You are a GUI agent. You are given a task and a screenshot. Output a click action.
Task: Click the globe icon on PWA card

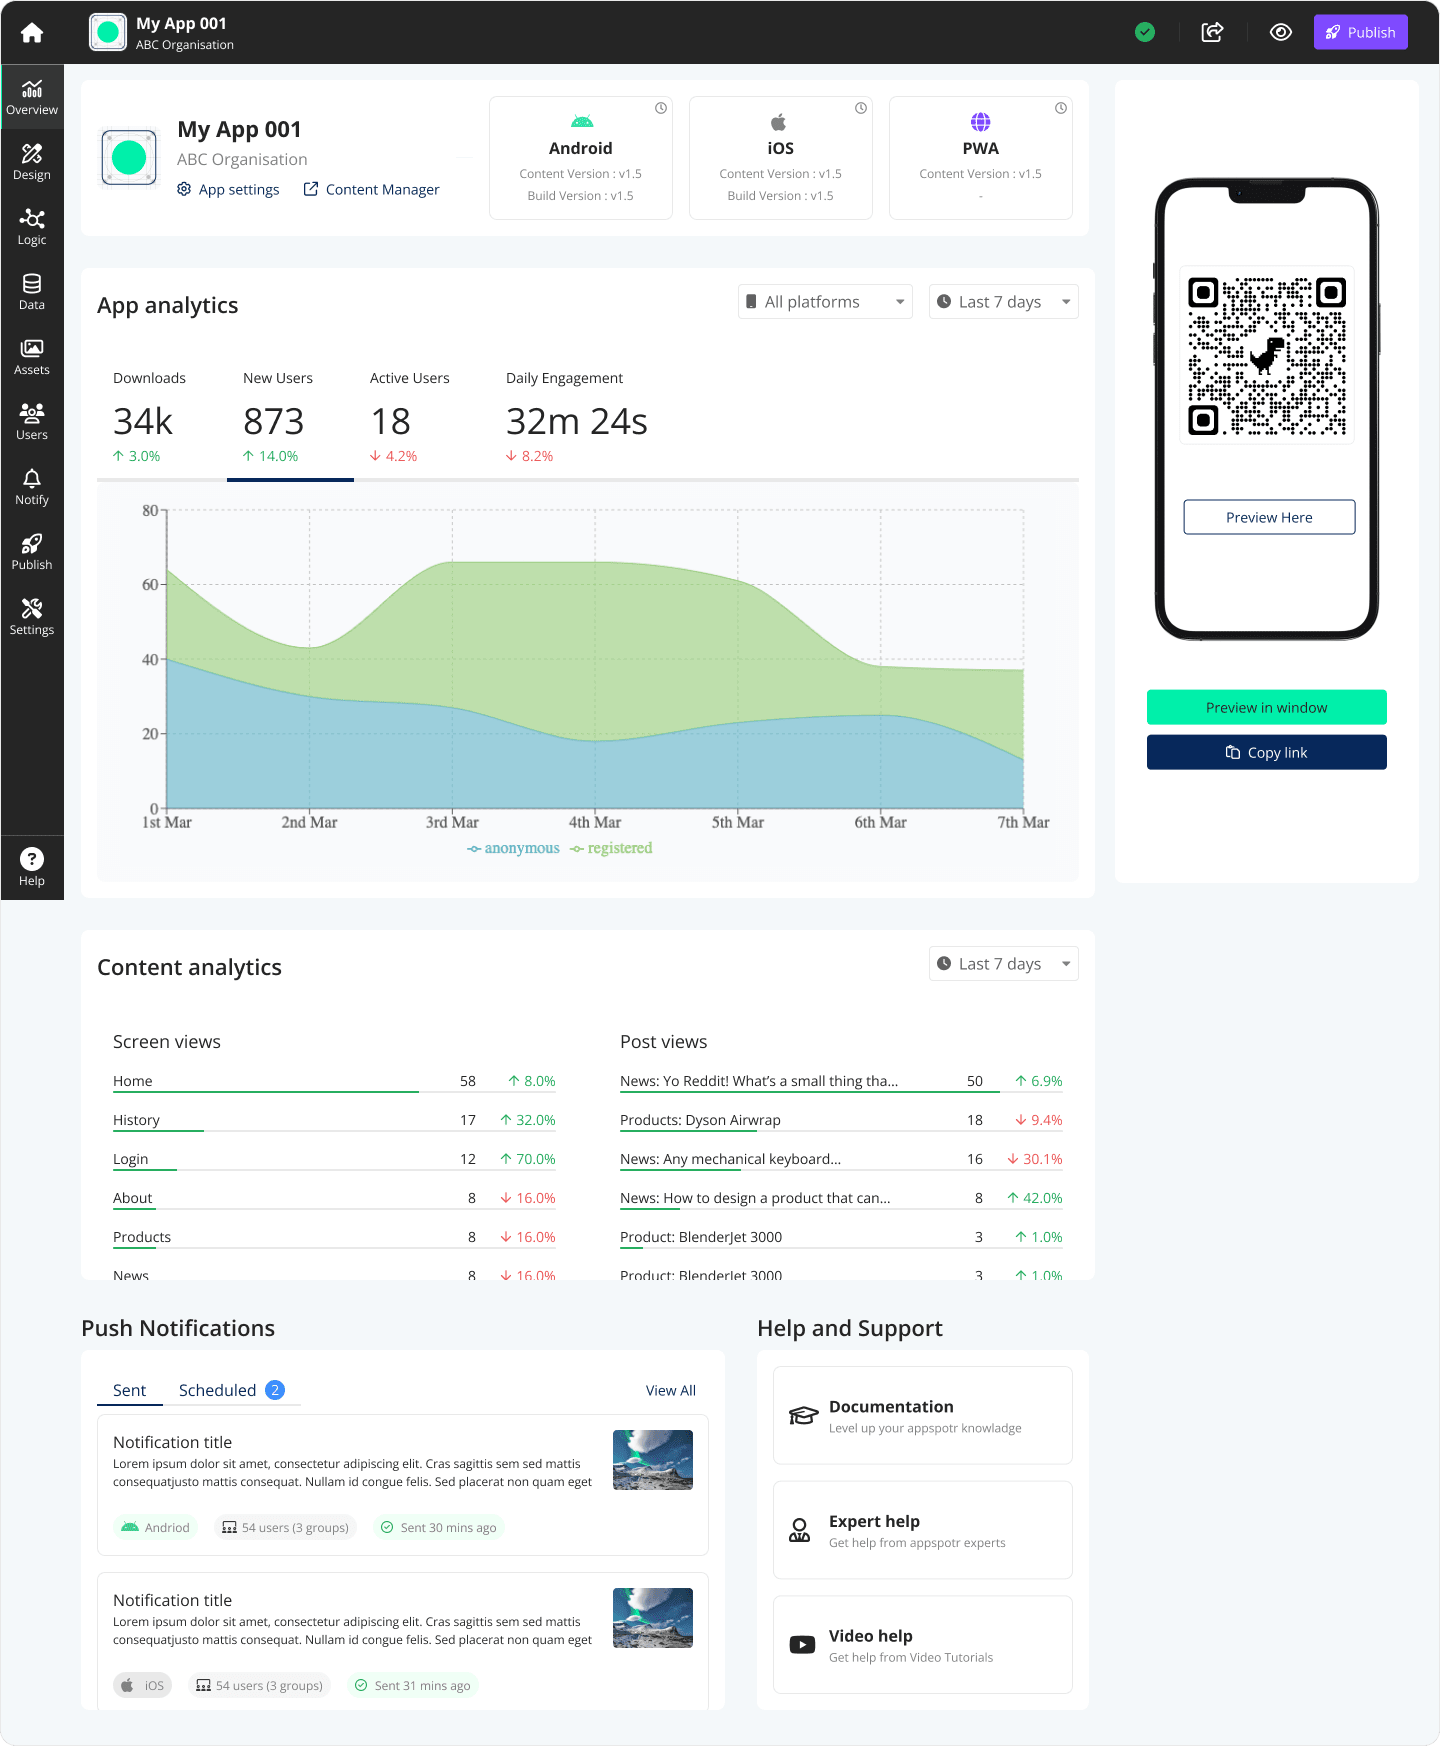[981, 122]
